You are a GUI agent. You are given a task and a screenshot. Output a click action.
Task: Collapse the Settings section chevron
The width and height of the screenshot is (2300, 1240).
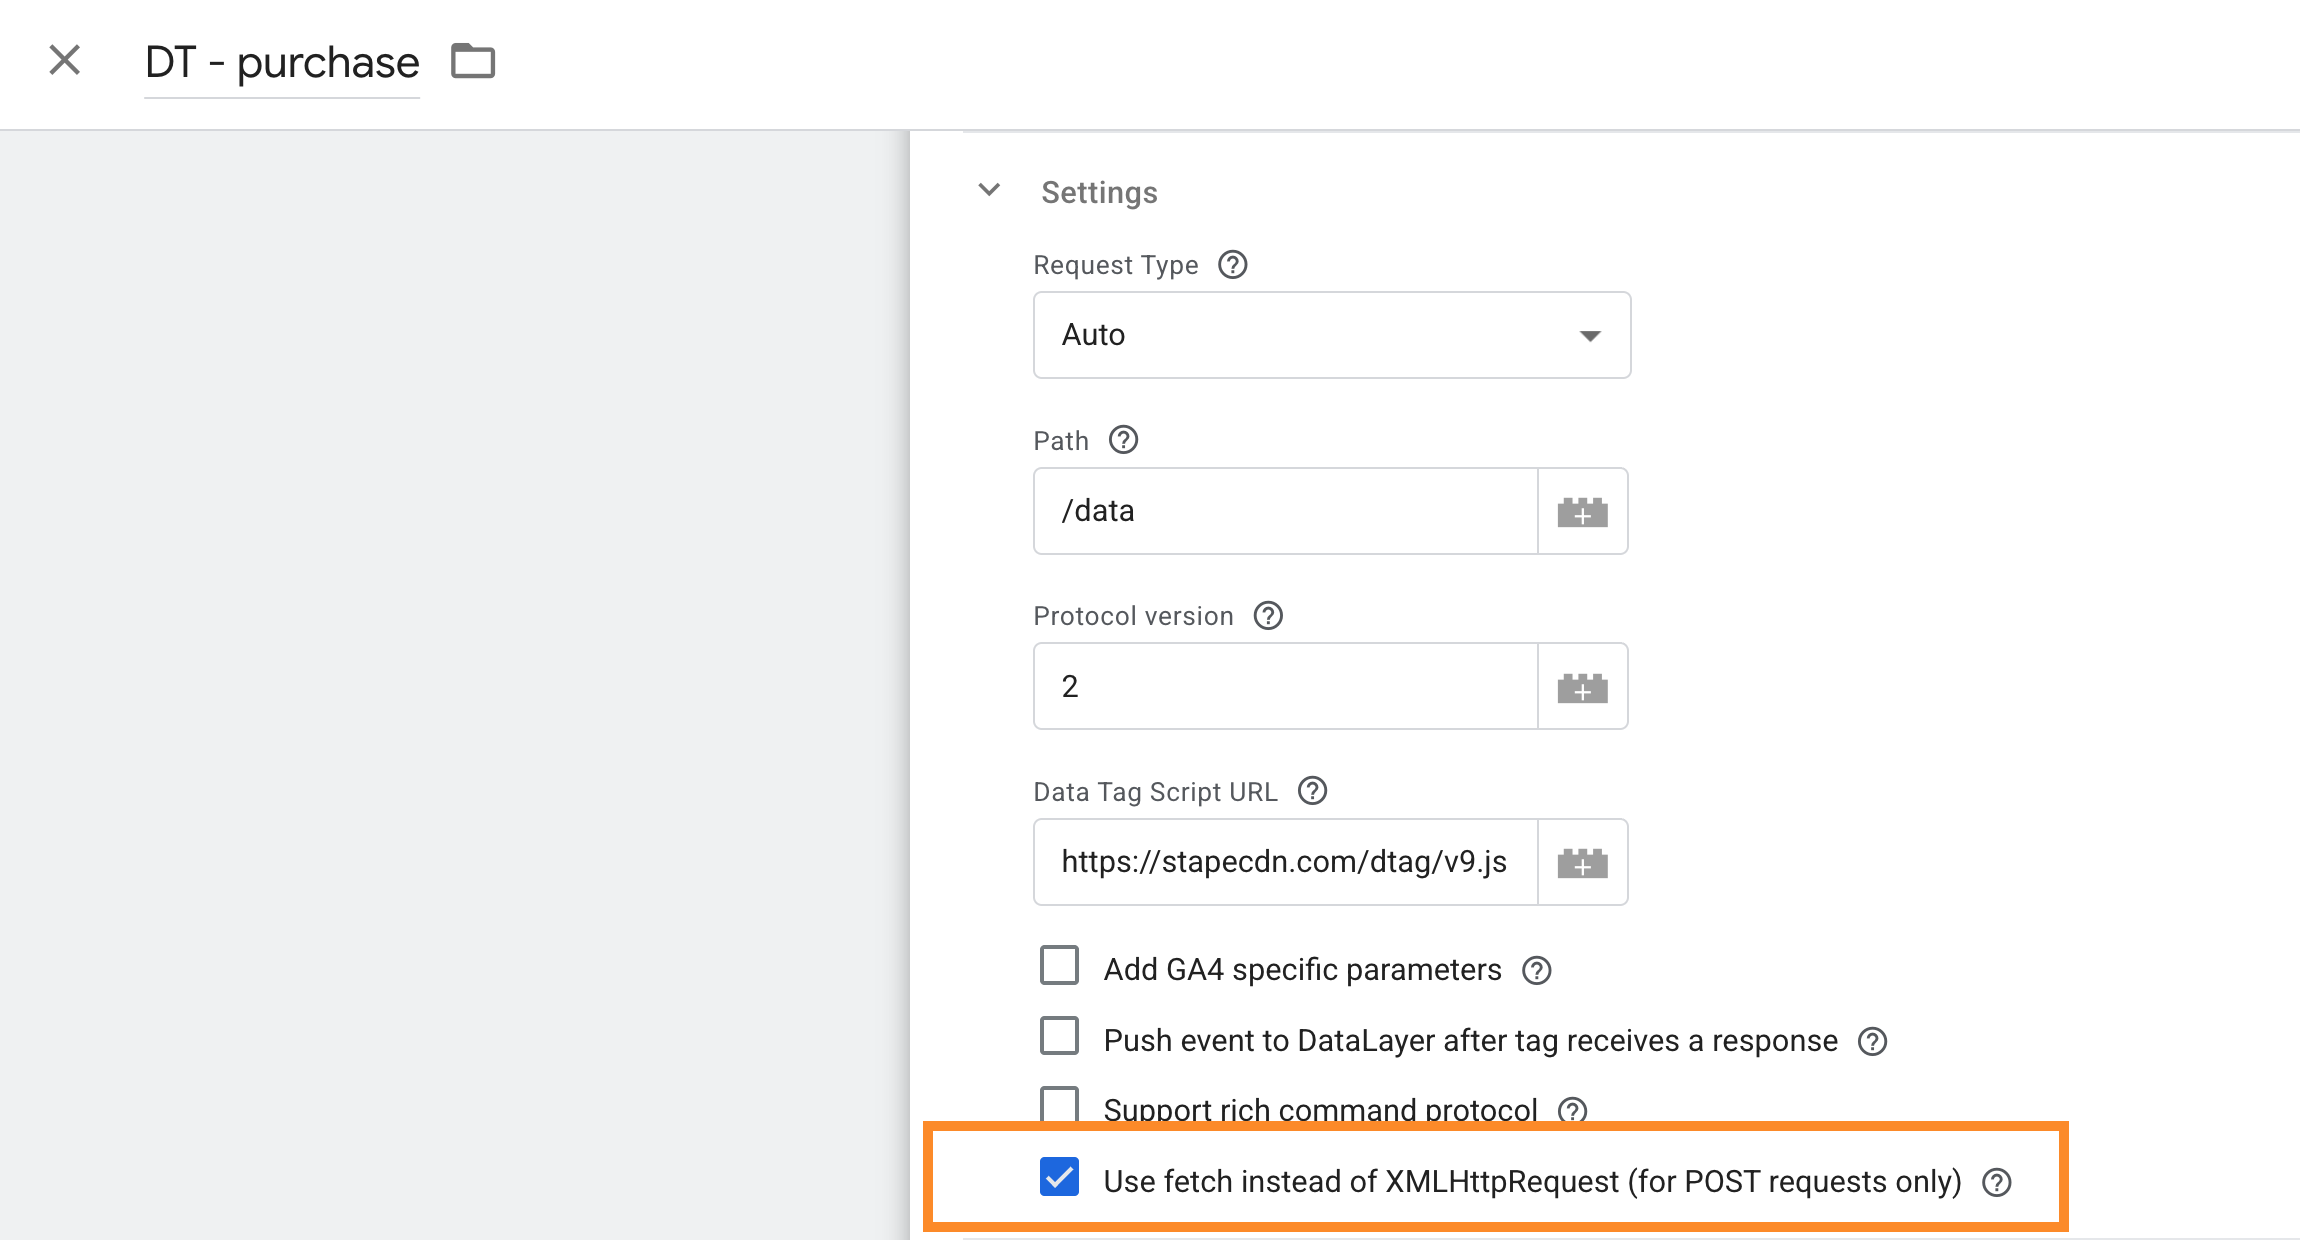click(989, 190)
